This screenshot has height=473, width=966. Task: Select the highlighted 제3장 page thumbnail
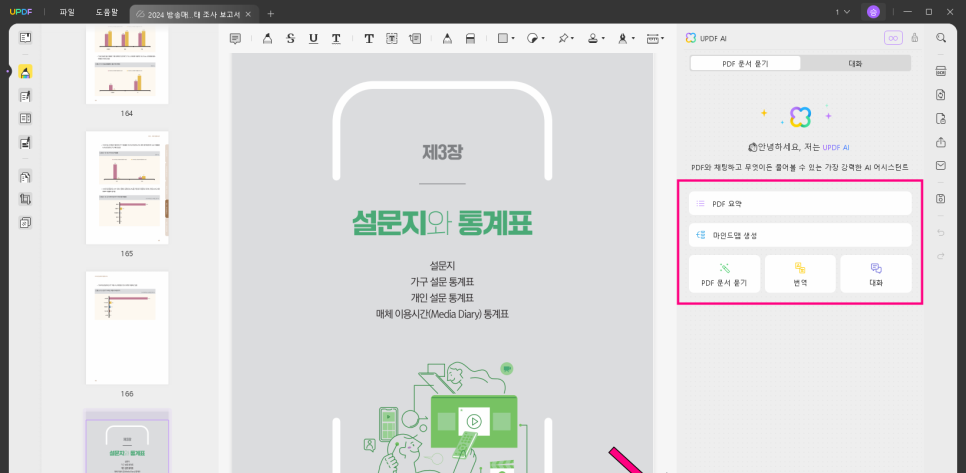tap(127, 447)
